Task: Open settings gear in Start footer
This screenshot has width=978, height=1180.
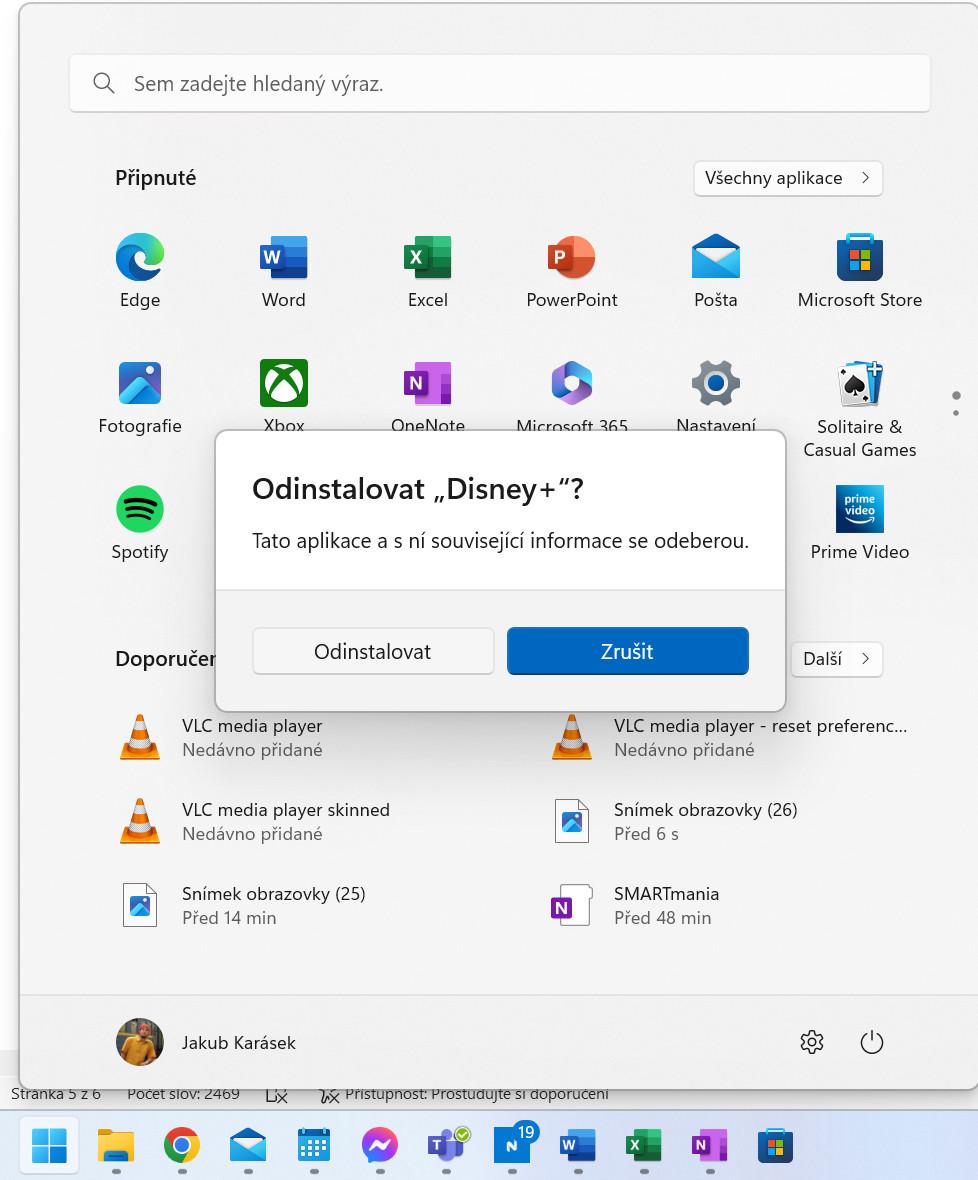Action: [812, 1042]
